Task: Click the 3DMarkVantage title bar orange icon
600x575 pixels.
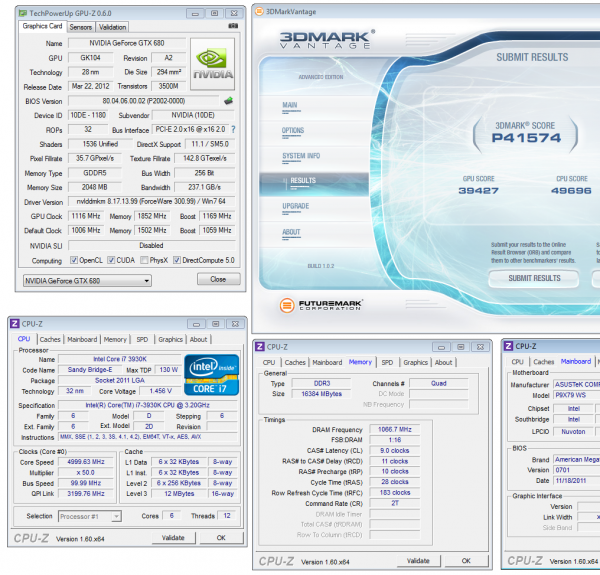Action: pos(259,11)
